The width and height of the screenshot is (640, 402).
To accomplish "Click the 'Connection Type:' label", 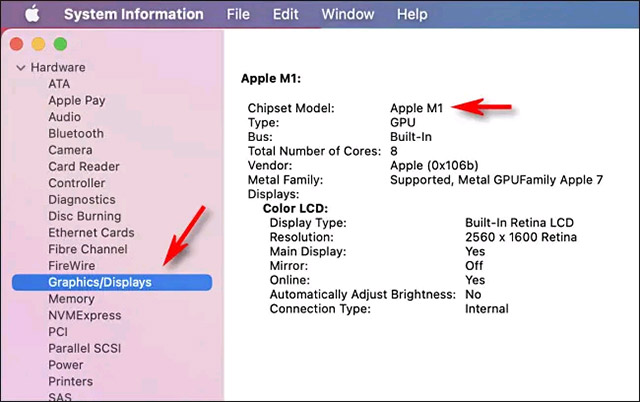I will 320,309.
